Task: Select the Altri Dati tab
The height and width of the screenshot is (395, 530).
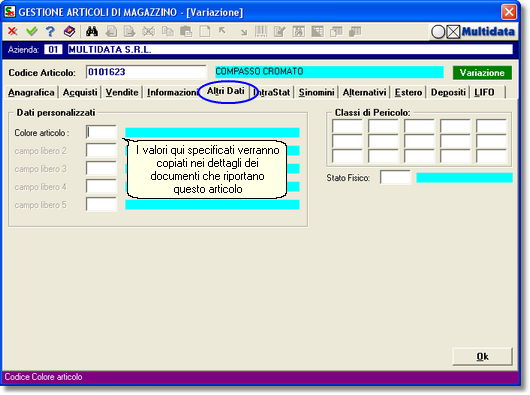Action: pos(226,91)
